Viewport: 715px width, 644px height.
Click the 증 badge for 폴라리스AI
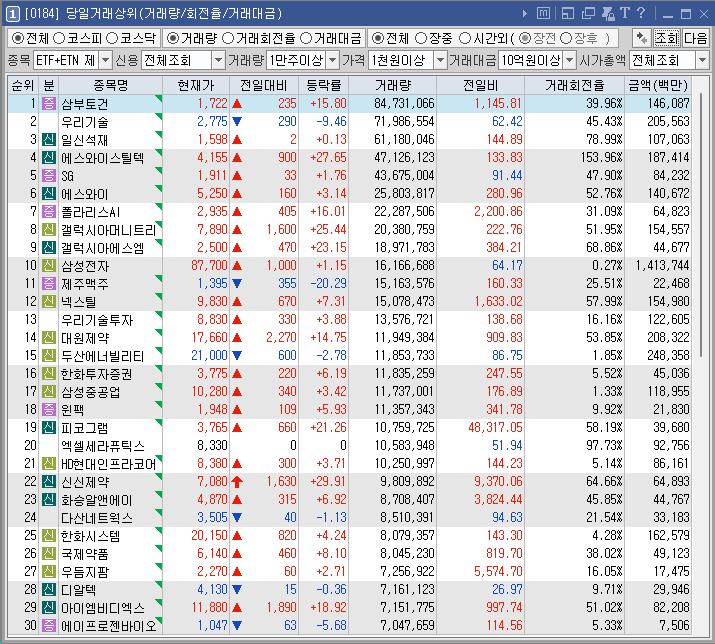click(x=49, y=212)
